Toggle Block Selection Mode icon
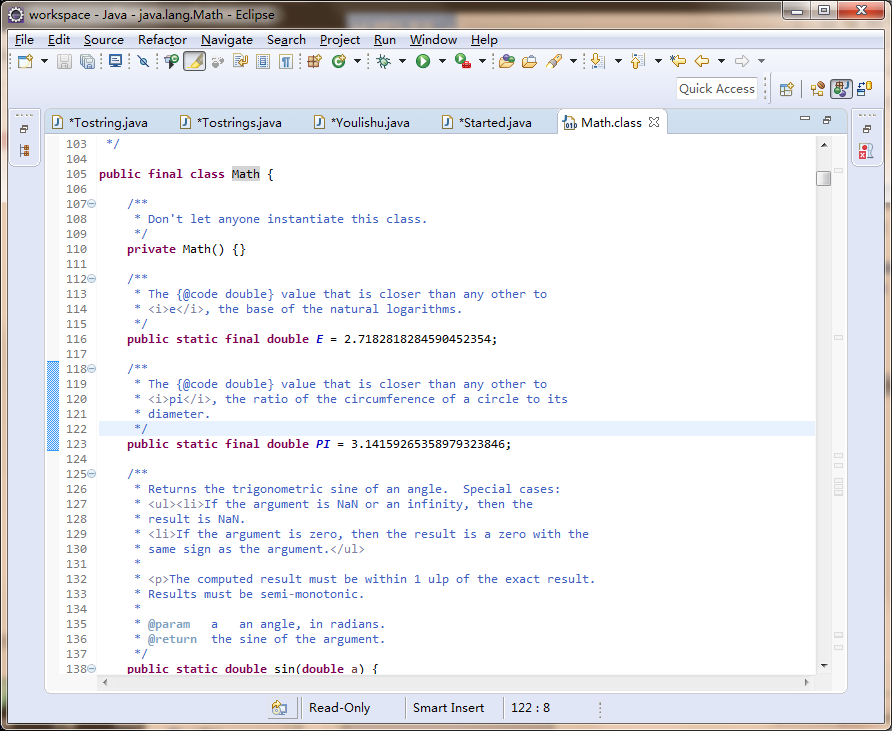The image size is (892, 731). pos(263,61)
